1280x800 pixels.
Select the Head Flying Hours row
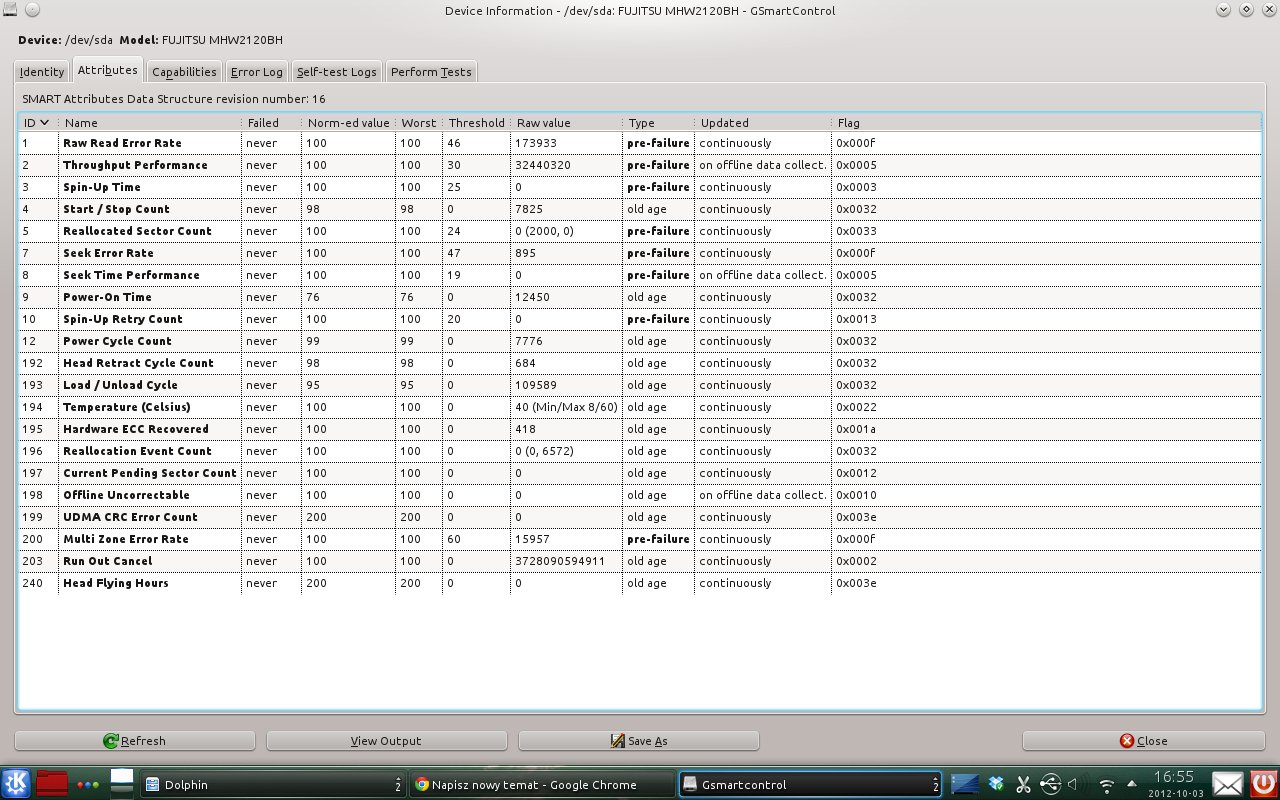(x=640, y=583)
